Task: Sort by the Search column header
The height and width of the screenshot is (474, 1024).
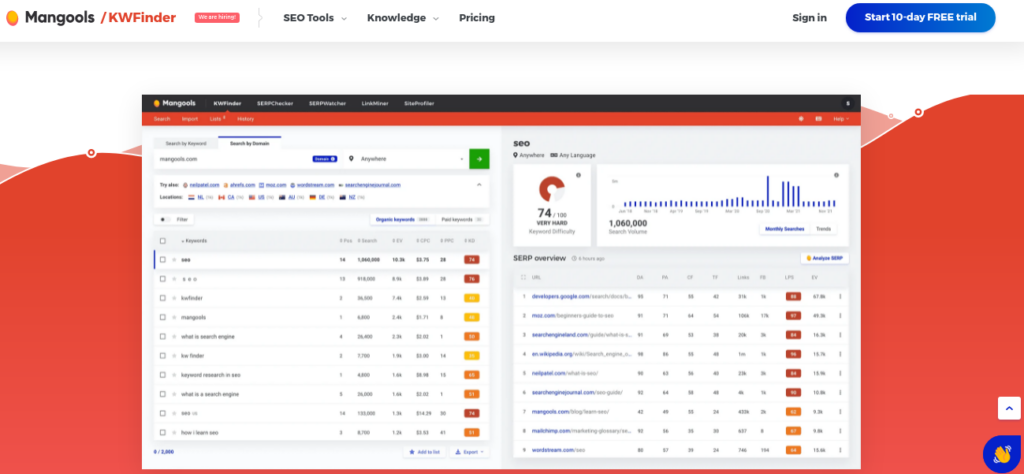Action: click(368, 241)
